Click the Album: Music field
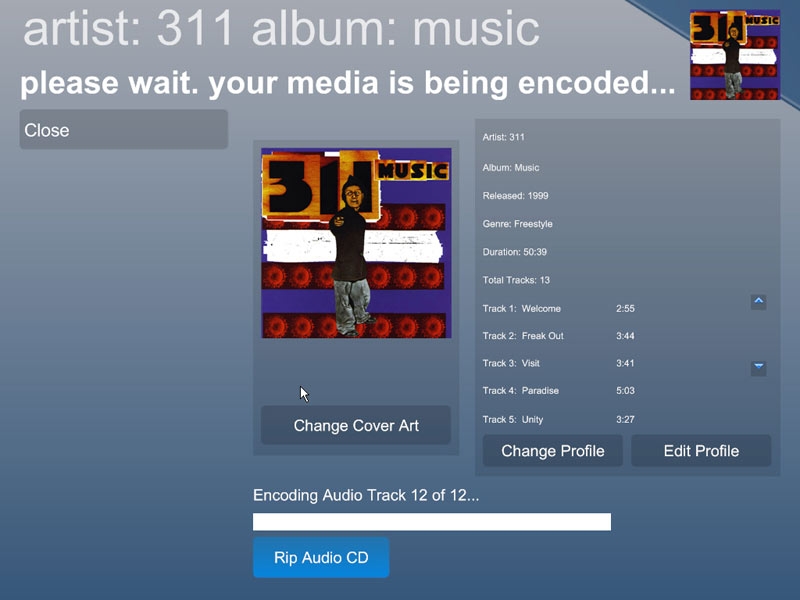800x600 pixels. tap(511, 168)
